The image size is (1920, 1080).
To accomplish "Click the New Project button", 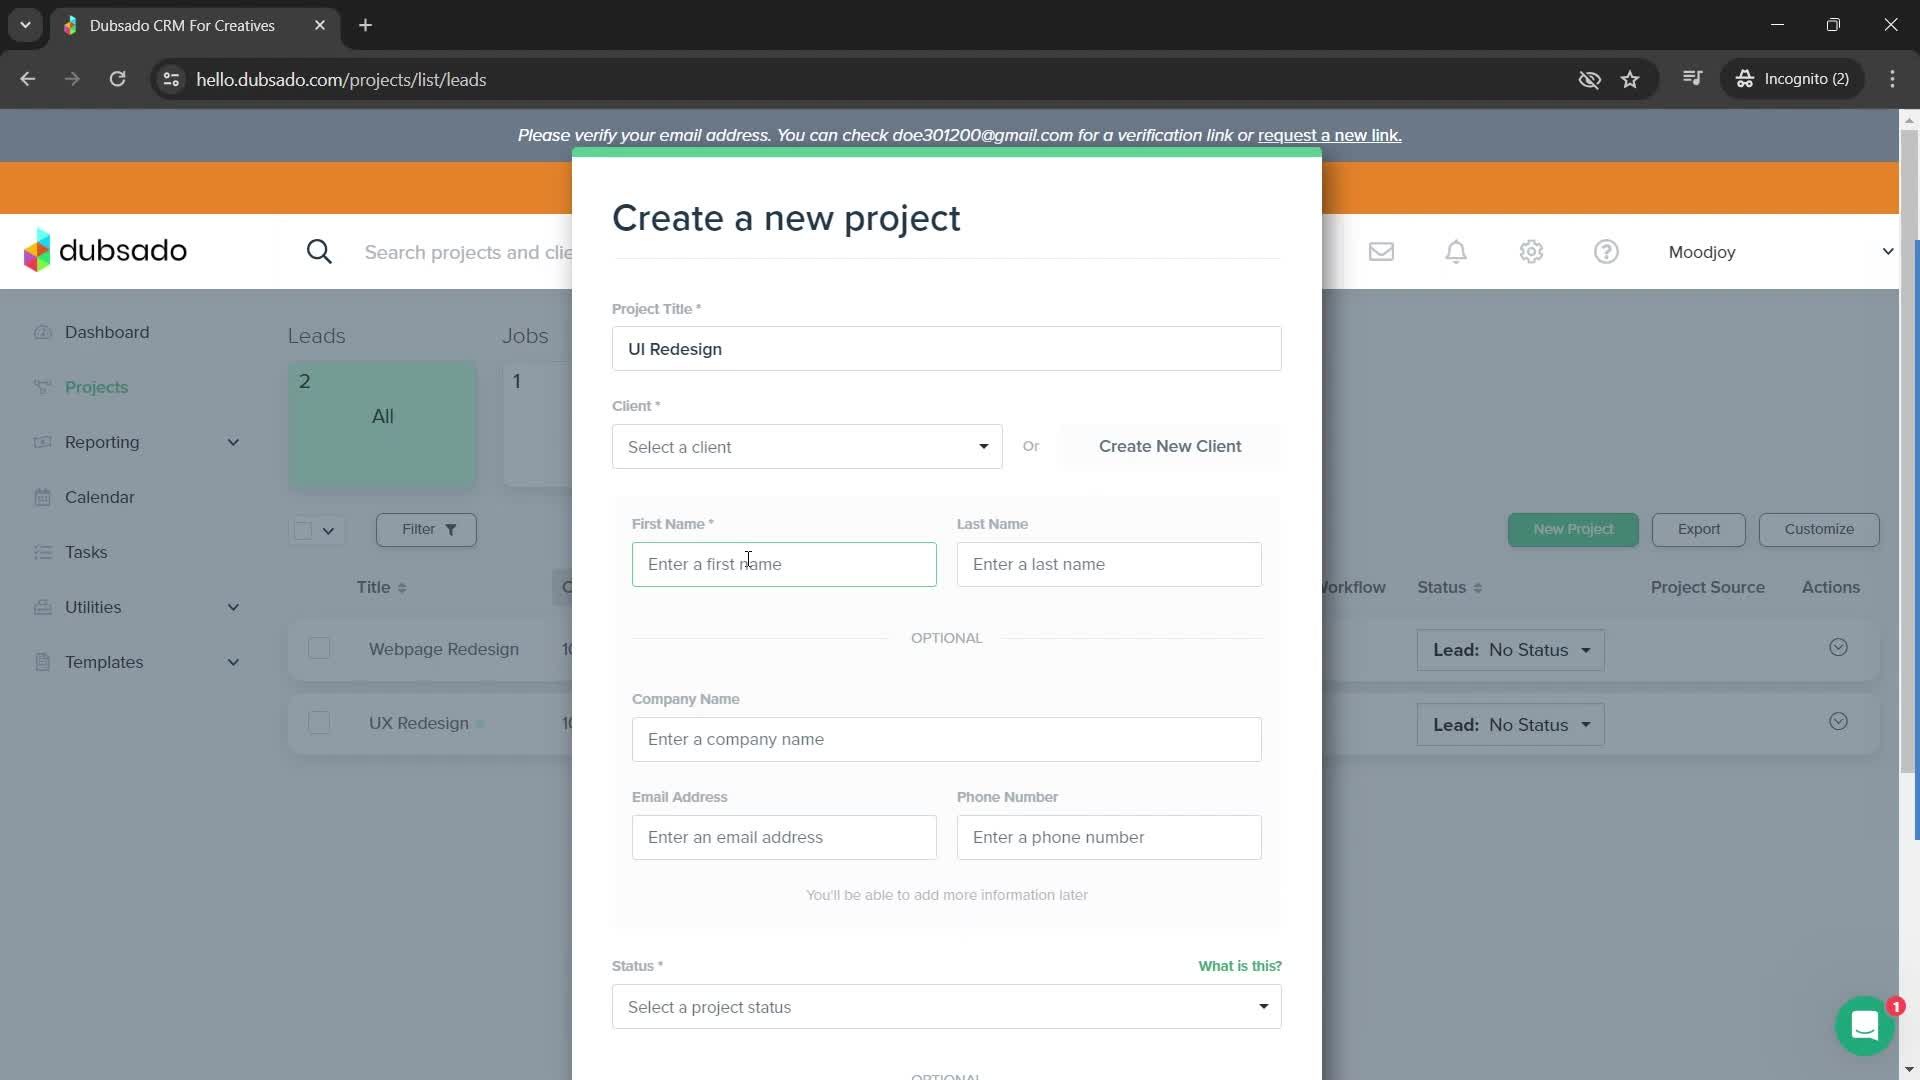I will 1573,529.
